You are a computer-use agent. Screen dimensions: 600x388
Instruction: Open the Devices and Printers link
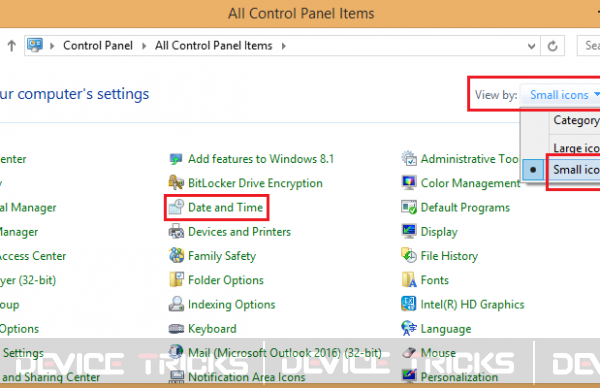click(240, 232)
